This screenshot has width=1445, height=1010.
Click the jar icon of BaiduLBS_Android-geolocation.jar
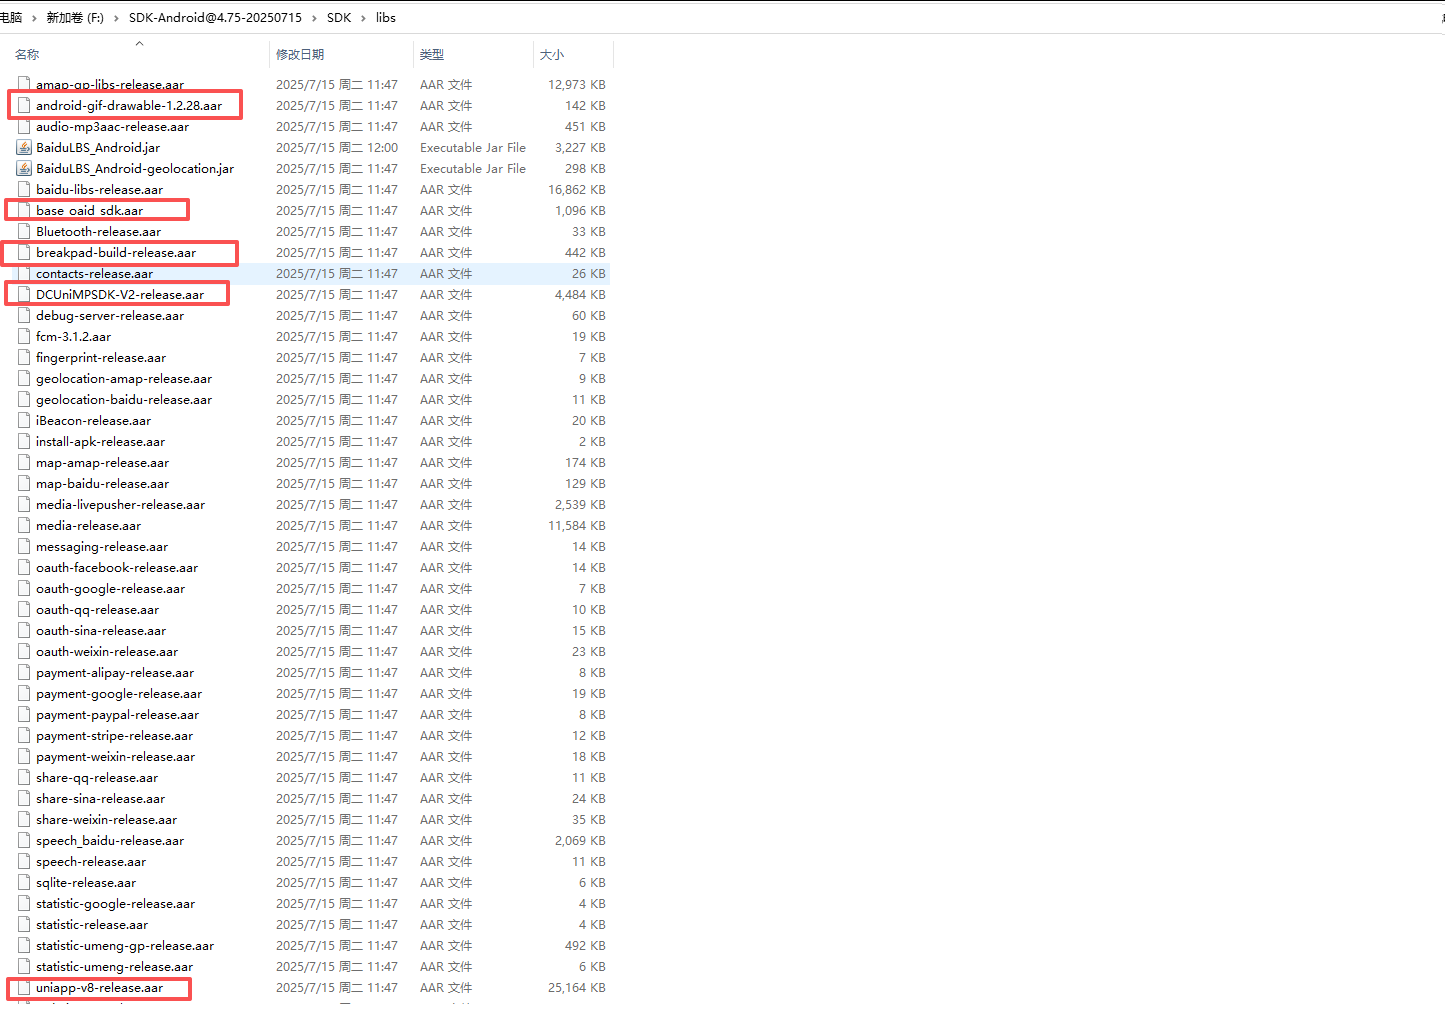(x=24, y=168)
